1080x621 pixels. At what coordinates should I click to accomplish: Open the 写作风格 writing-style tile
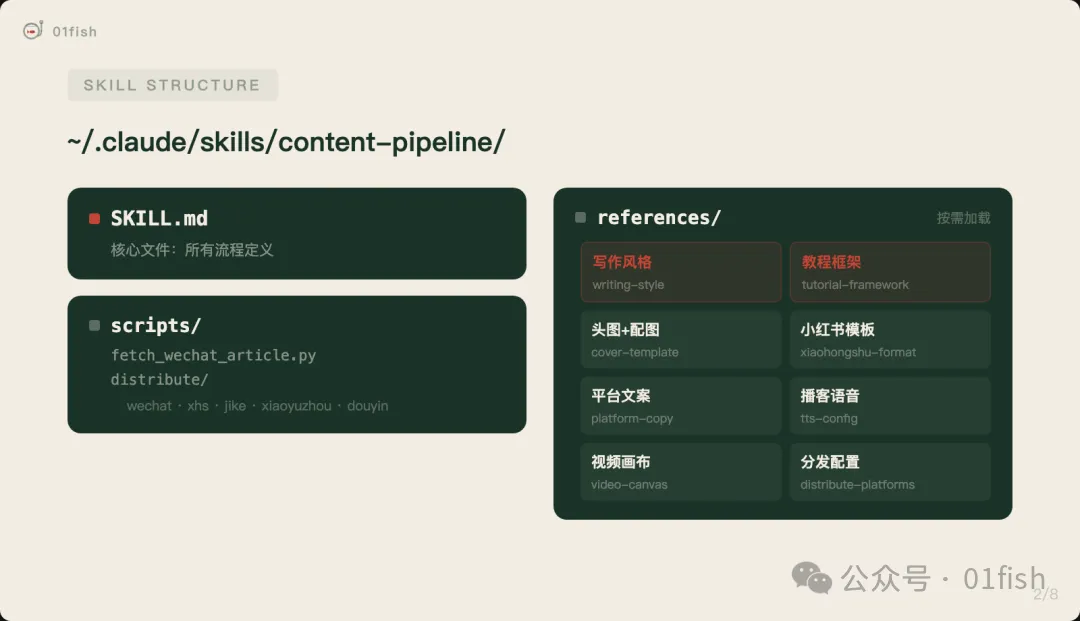pos(680,272)
